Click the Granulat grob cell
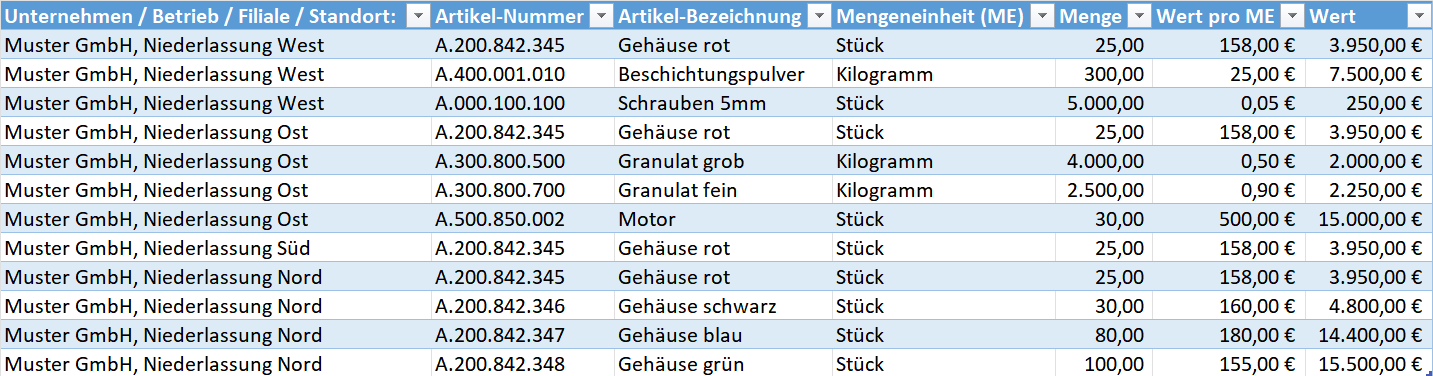Viewport: 1433px width, 376px height. point(723,161)
